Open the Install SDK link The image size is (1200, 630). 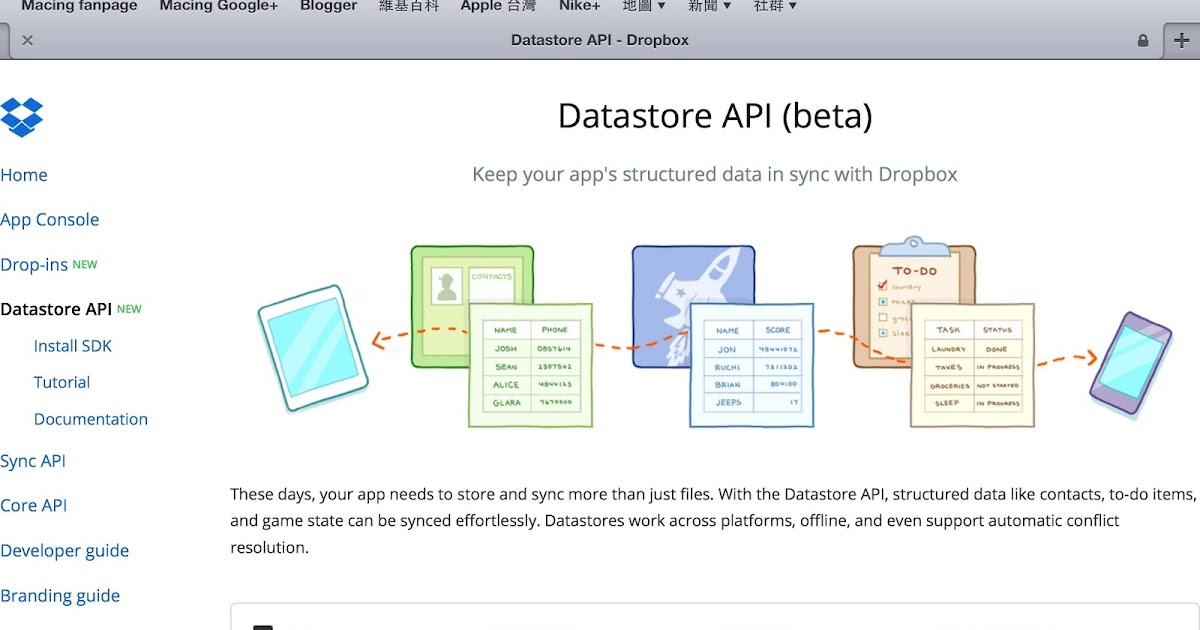point(73,346)
